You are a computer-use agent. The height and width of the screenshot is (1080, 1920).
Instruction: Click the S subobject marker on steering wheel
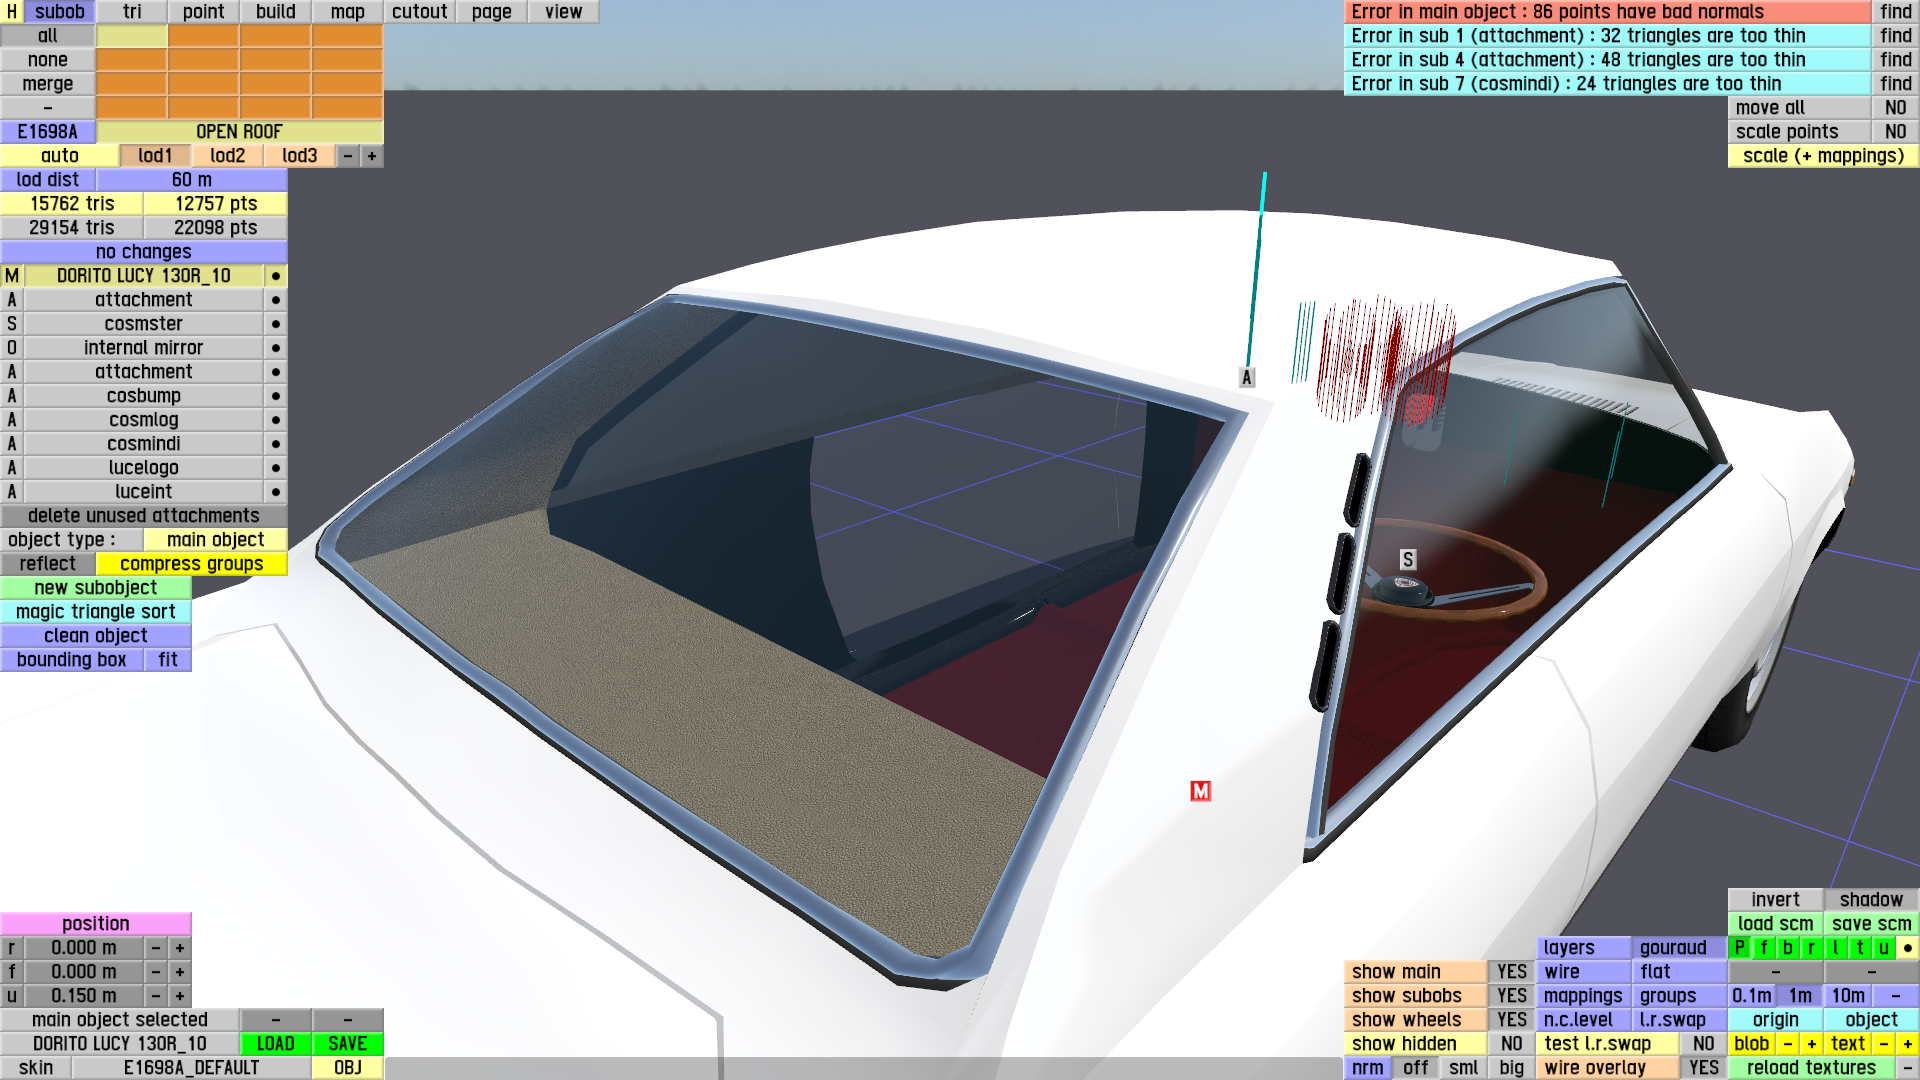point(1408,560)
